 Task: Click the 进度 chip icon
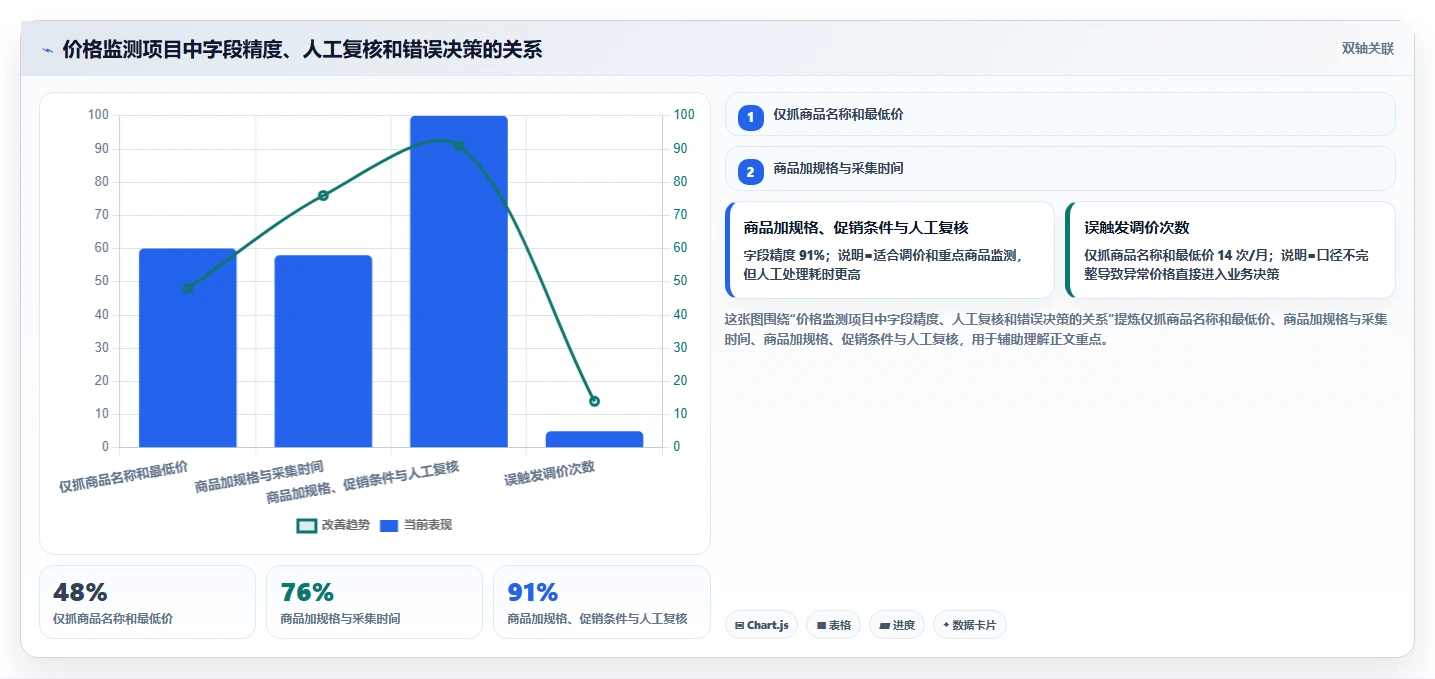[x=885, y=625]
